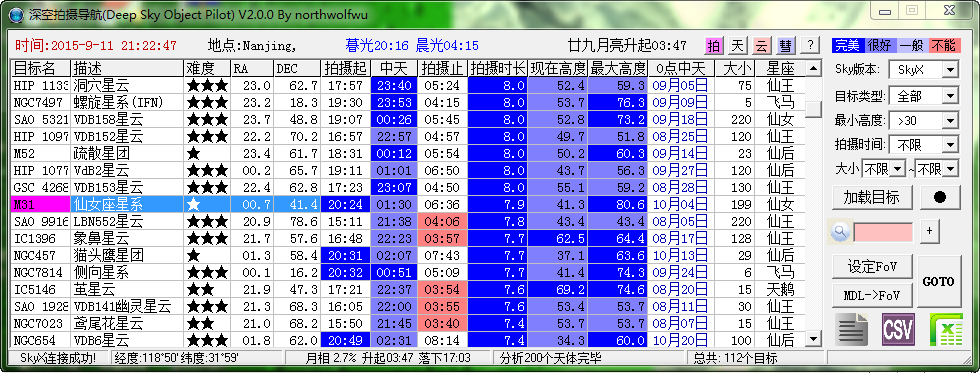Toggle the 拍 filter button

pyautogui.click(x=714, y=45)
